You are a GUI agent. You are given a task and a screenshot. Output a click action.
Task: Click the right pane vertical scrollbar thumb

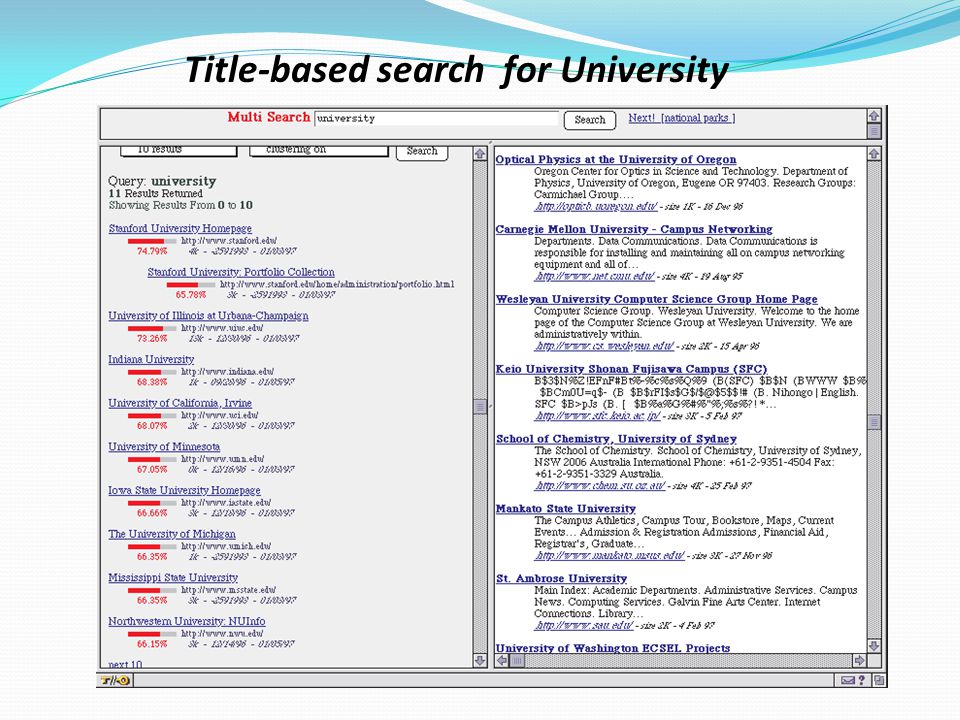point(874,422)
